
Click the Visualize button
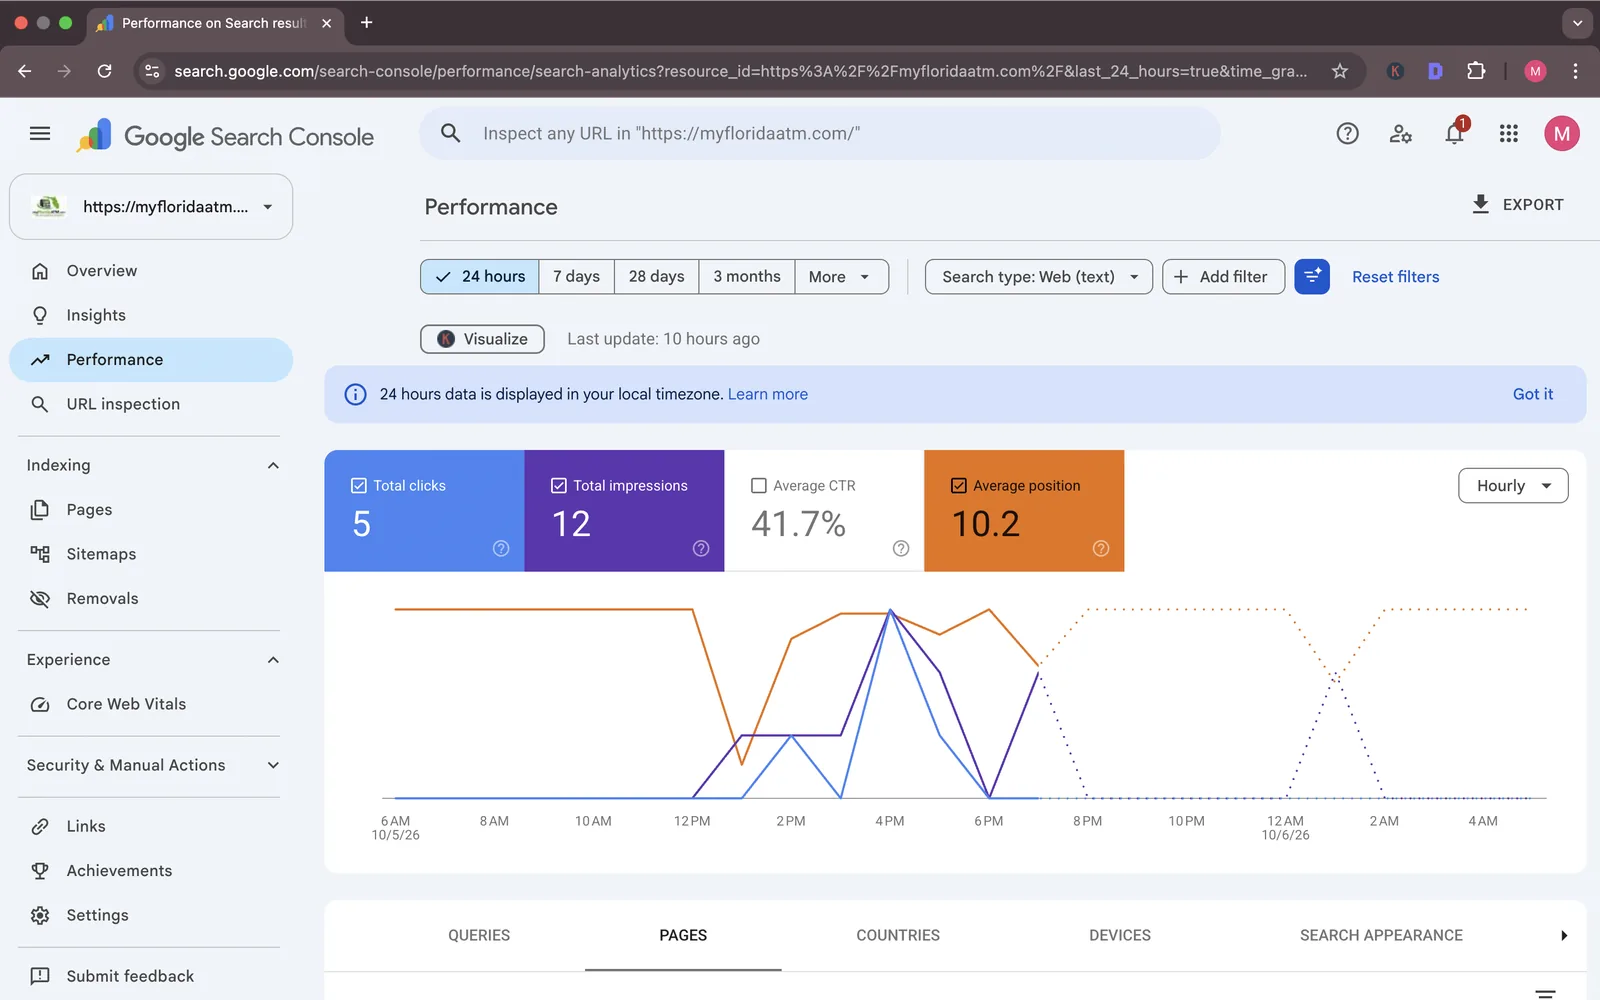pyautogui.click(x=482, y=339)
